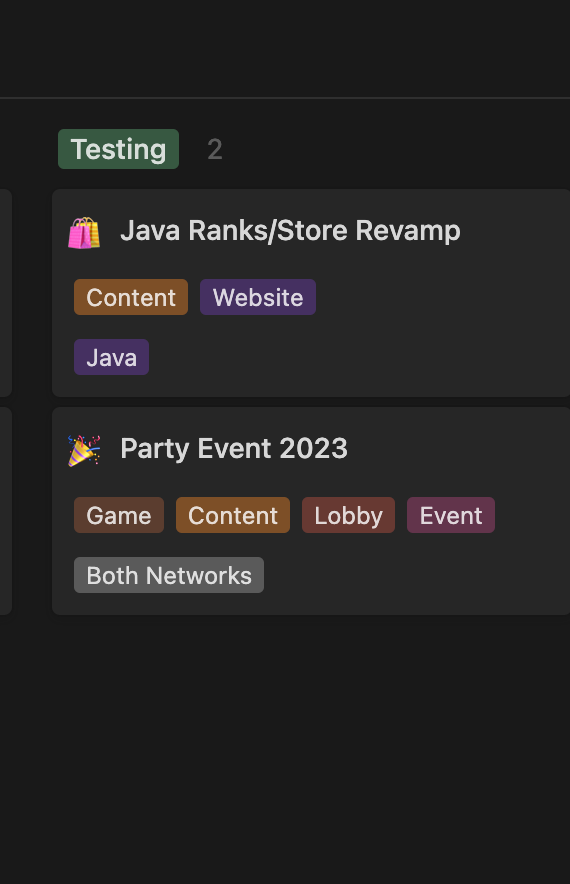Click the Game tag
The image size is (570, 884).
[x=119, y=515]
